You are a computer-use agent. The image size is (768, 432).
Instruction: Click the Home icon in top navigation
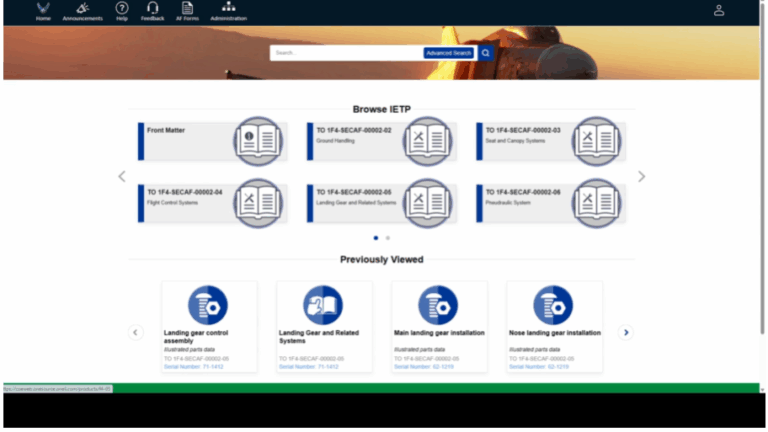tap(43, 9)
